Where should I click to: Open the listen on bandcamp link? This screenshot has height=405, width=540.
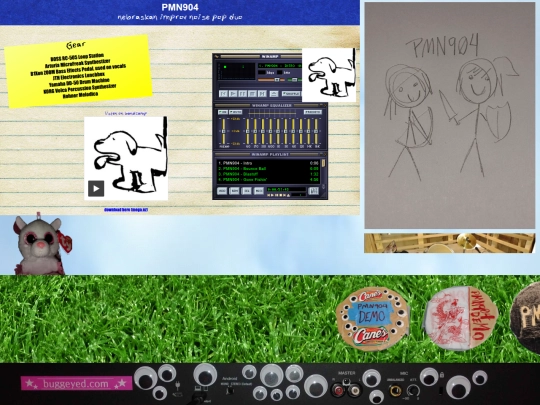(x=126, y=113)
